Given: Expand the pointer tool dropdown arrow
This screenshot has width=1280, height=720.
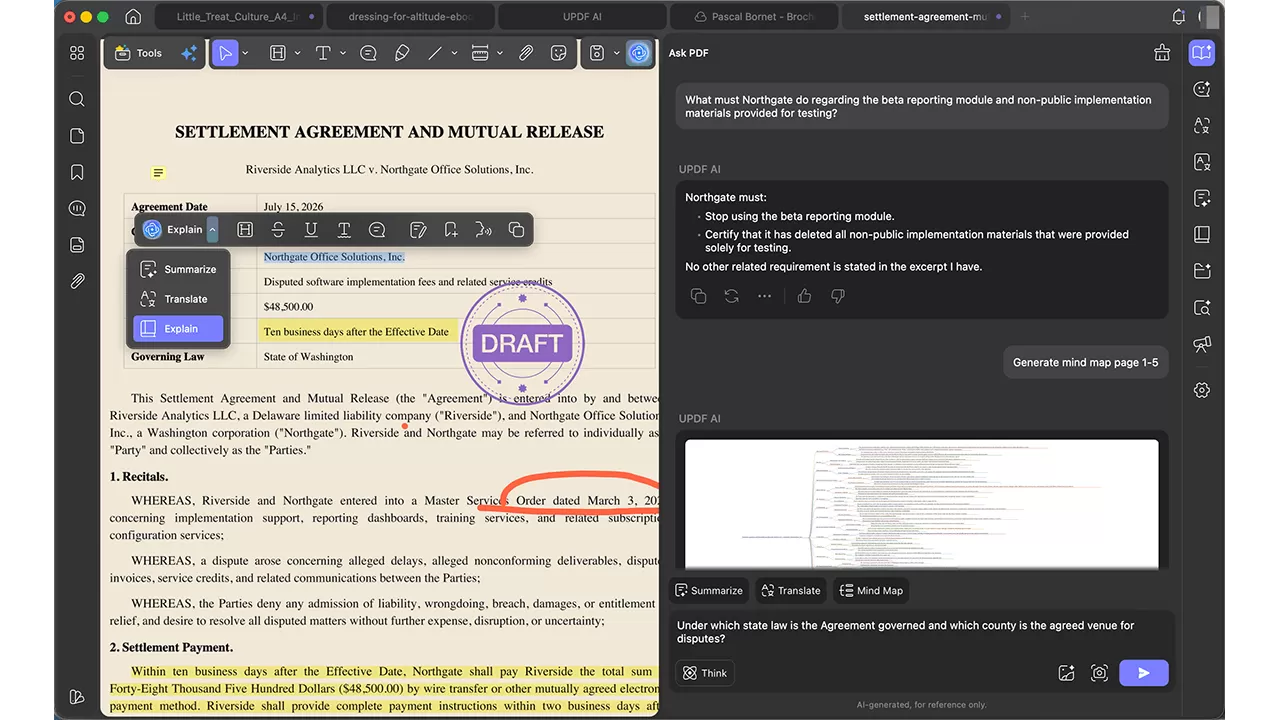Looking at the screenshot, I should pos(246,53).
